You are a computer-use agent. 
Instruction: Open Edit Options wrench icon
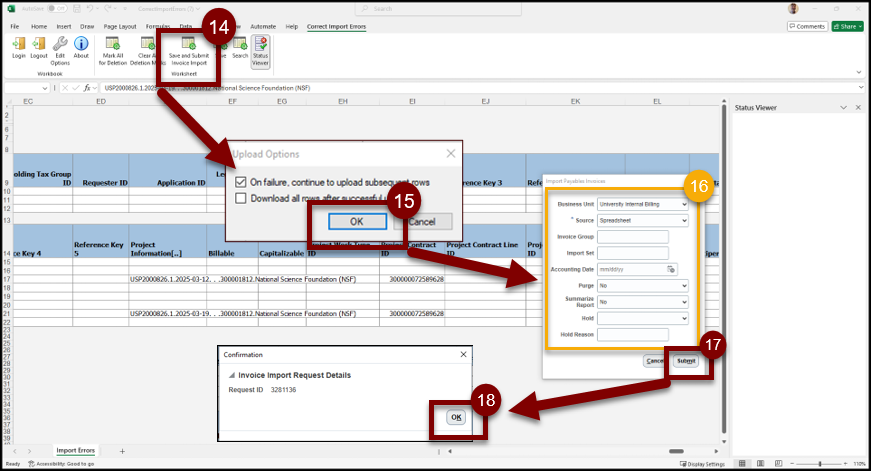click(60, 47)
